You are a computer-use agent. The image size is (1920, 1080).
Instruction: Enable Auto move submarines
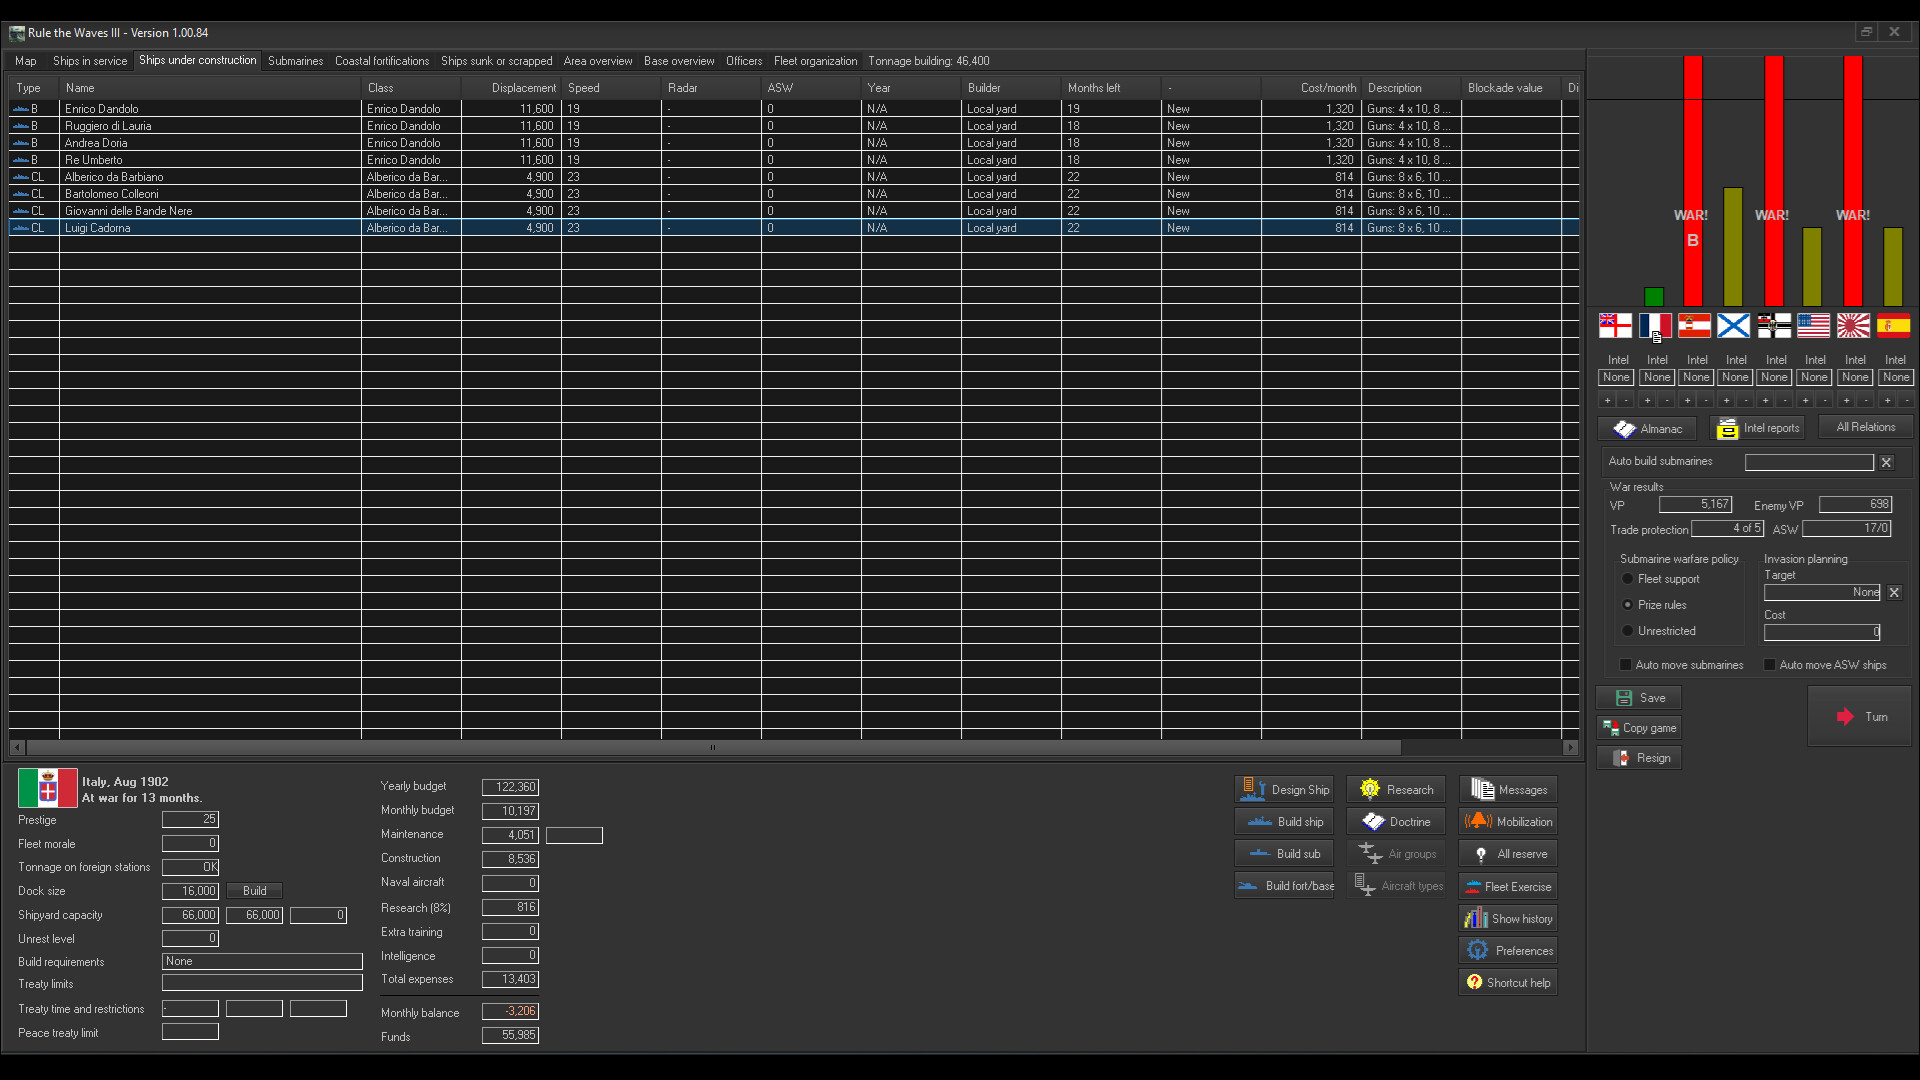pyautogui.click(x=1624, y=664)
